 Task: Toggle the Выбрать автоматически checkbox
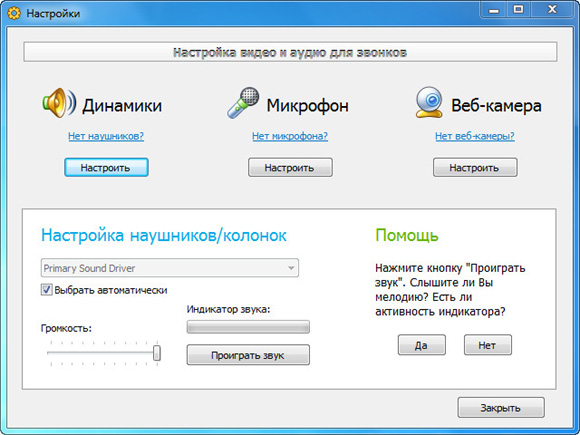46,290
